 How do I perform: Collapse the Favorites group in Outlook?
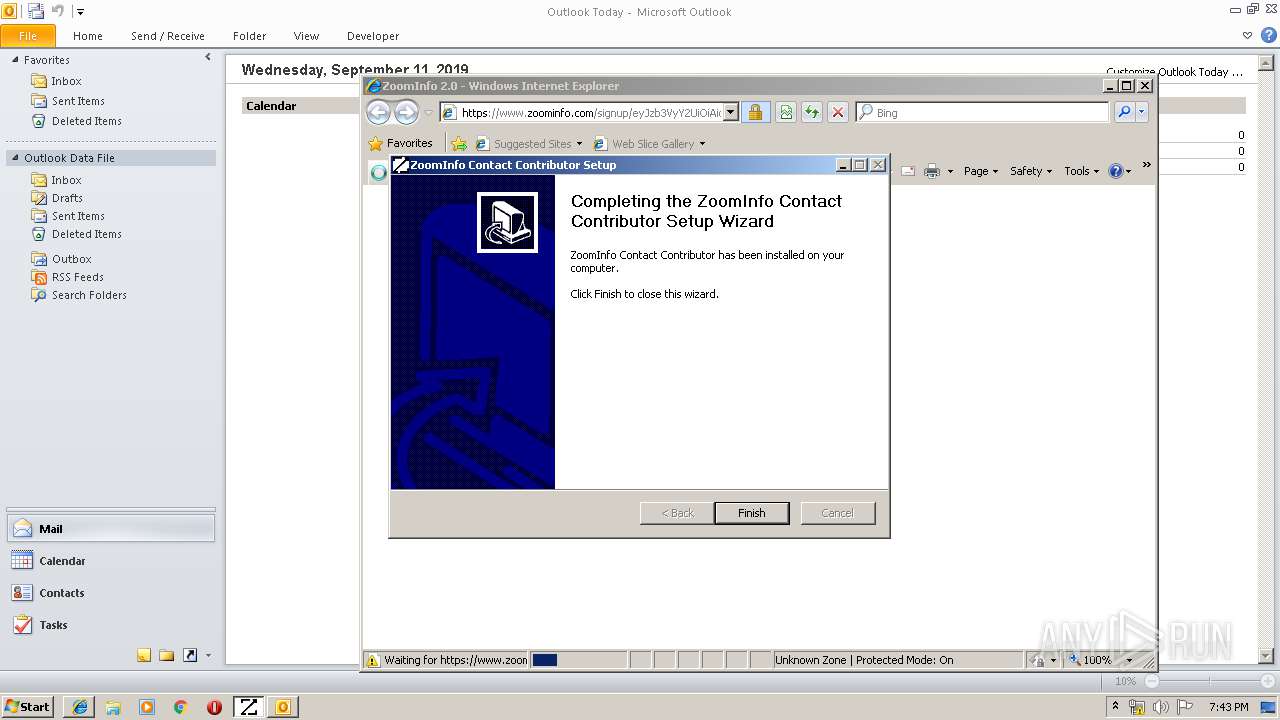tap(15, 60)
